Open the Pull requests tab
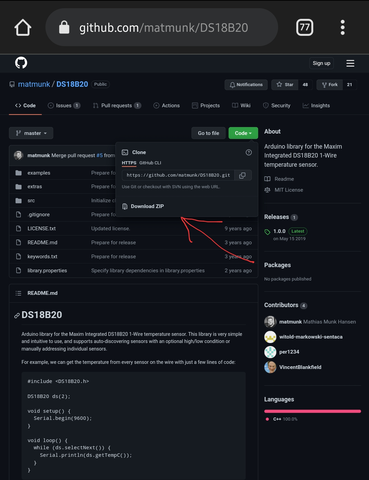This screenshot has width=369, height=480. point(117,106)
